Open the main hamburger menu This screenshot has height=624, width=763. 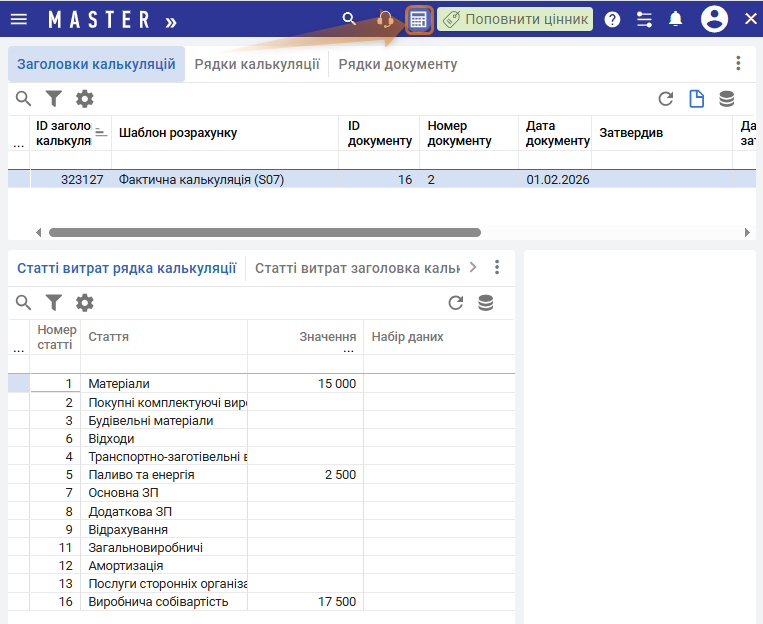click(19, 19)
